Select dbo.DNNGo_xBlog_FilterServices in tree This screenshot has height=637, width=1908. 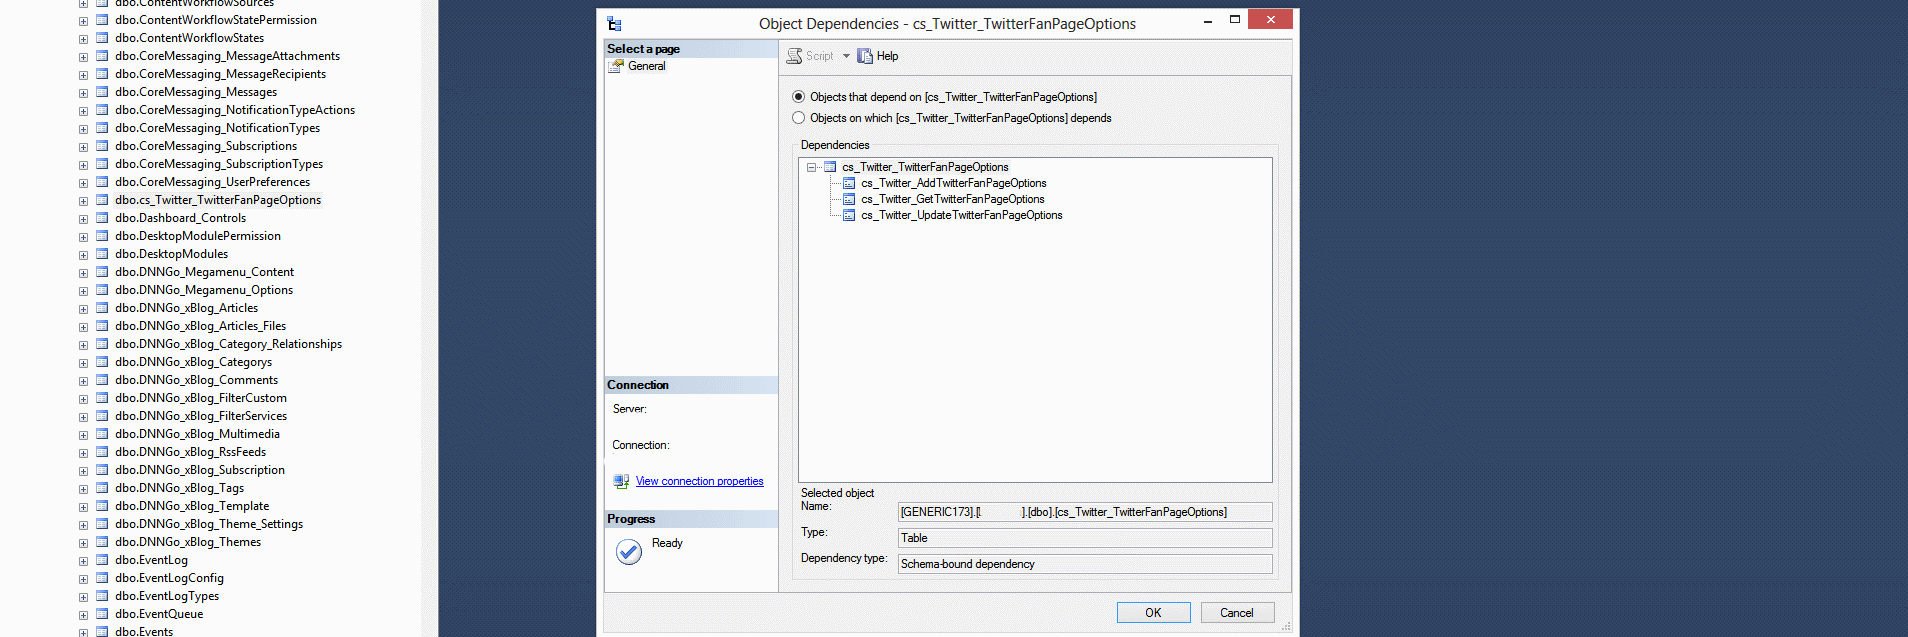(201, 416)
